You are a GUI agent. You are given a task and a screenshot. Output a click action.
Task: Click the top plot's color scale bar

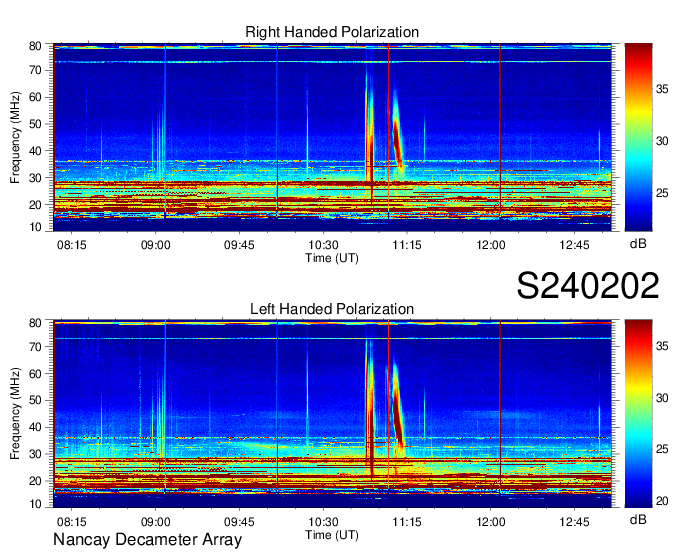[638, 137]
